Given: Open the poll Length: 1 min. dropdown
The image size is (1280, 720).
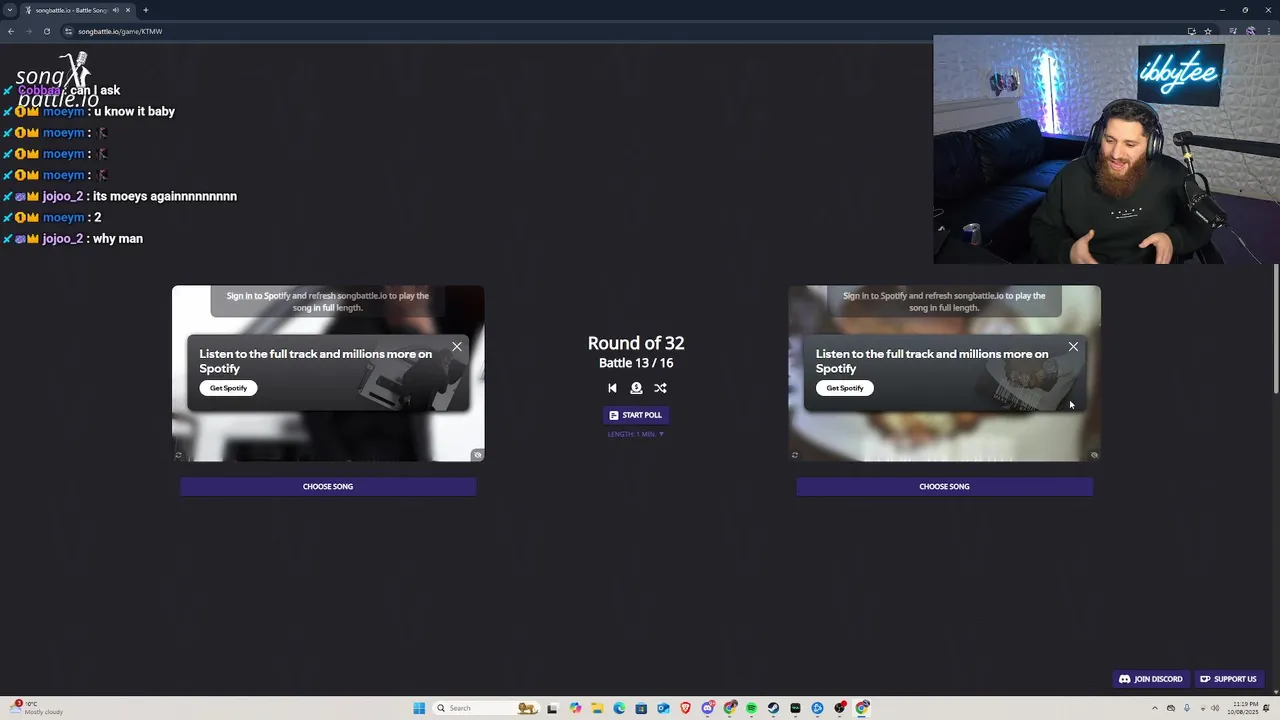Looking at the screenshot, I should click(x=636, y=434).
